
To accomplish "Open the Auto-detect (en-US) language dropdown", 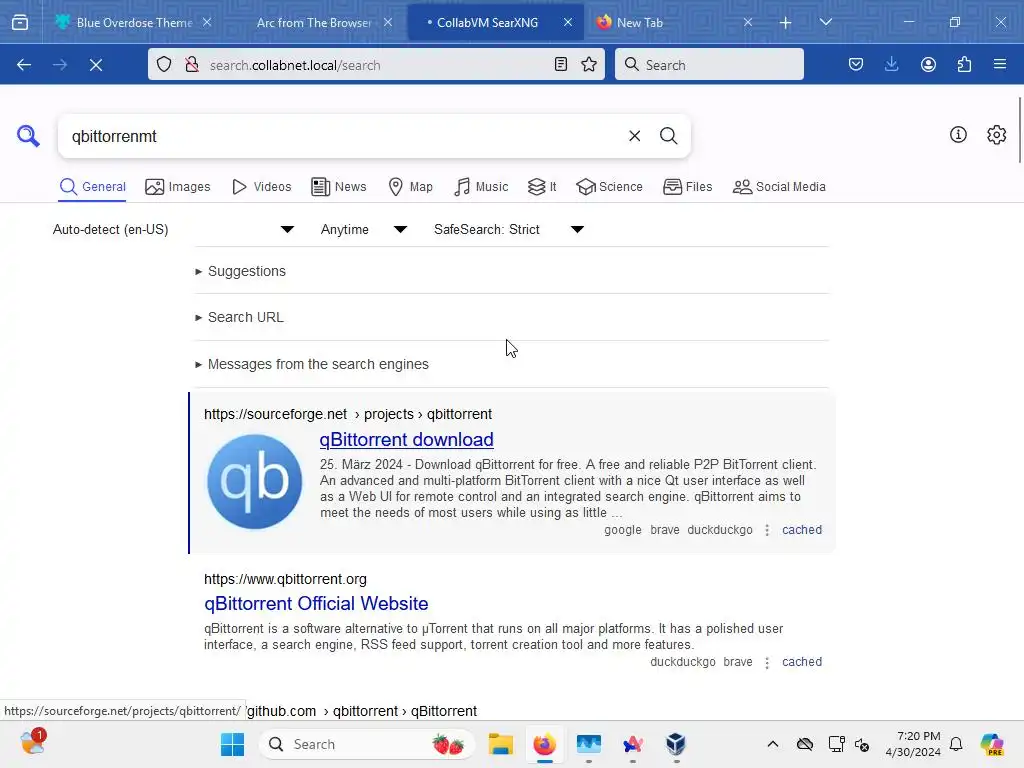I will tap(173, 229).
